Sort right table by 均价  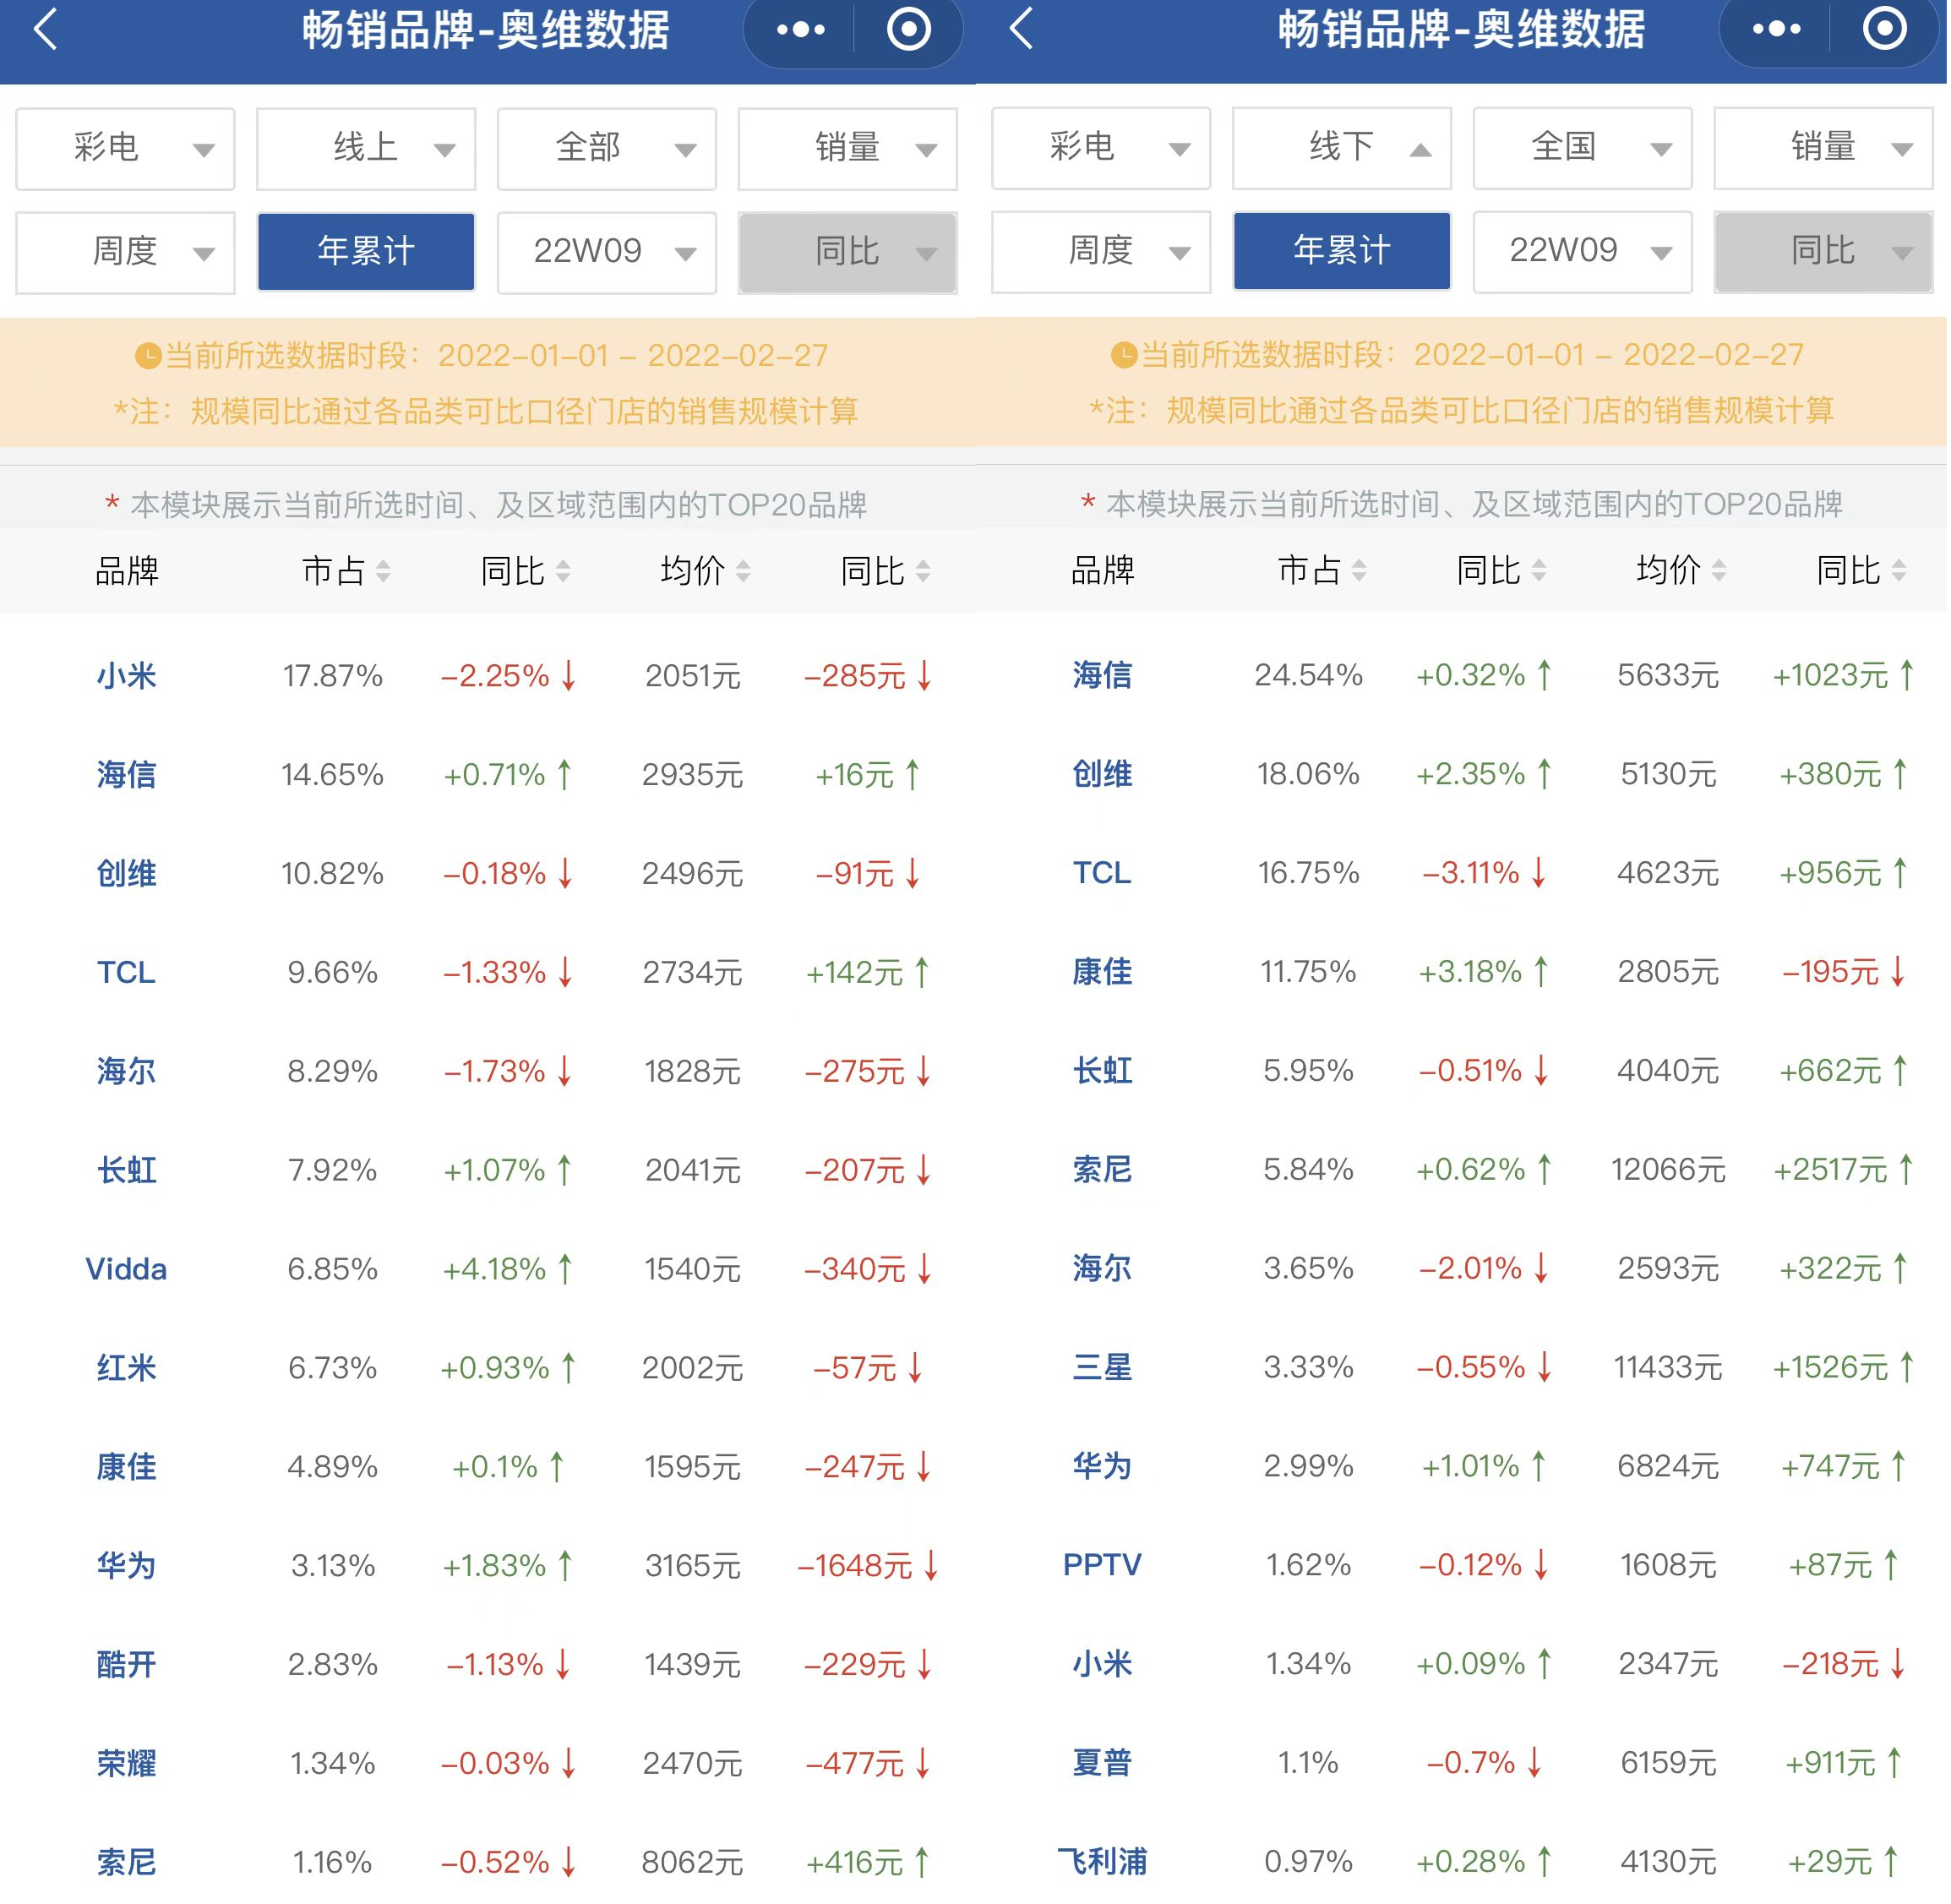tap(1682, 571)
